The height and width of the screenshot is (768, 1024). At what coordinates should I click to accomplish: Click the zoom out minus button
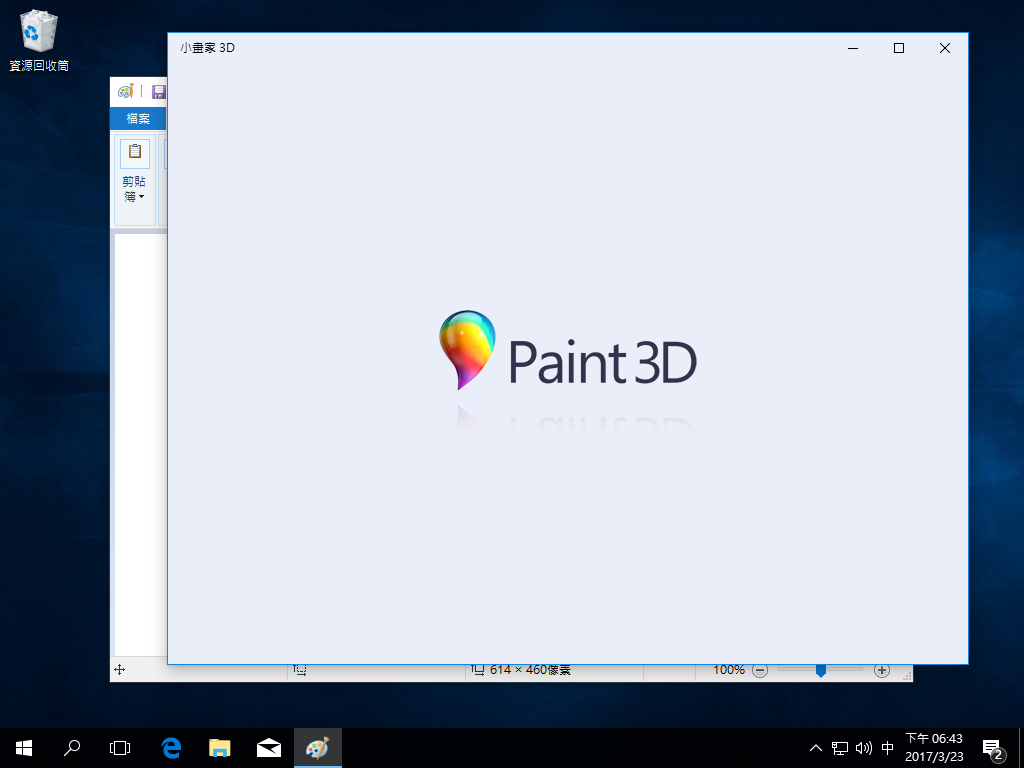pyautogui.click(x=760, y=670)
